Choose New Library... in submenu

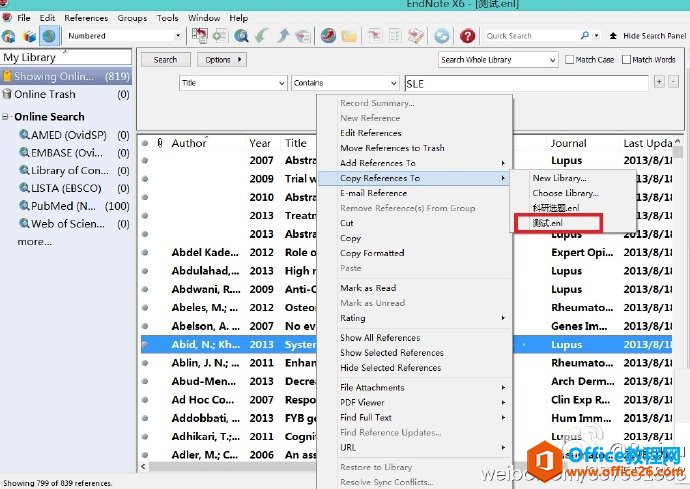559,178
